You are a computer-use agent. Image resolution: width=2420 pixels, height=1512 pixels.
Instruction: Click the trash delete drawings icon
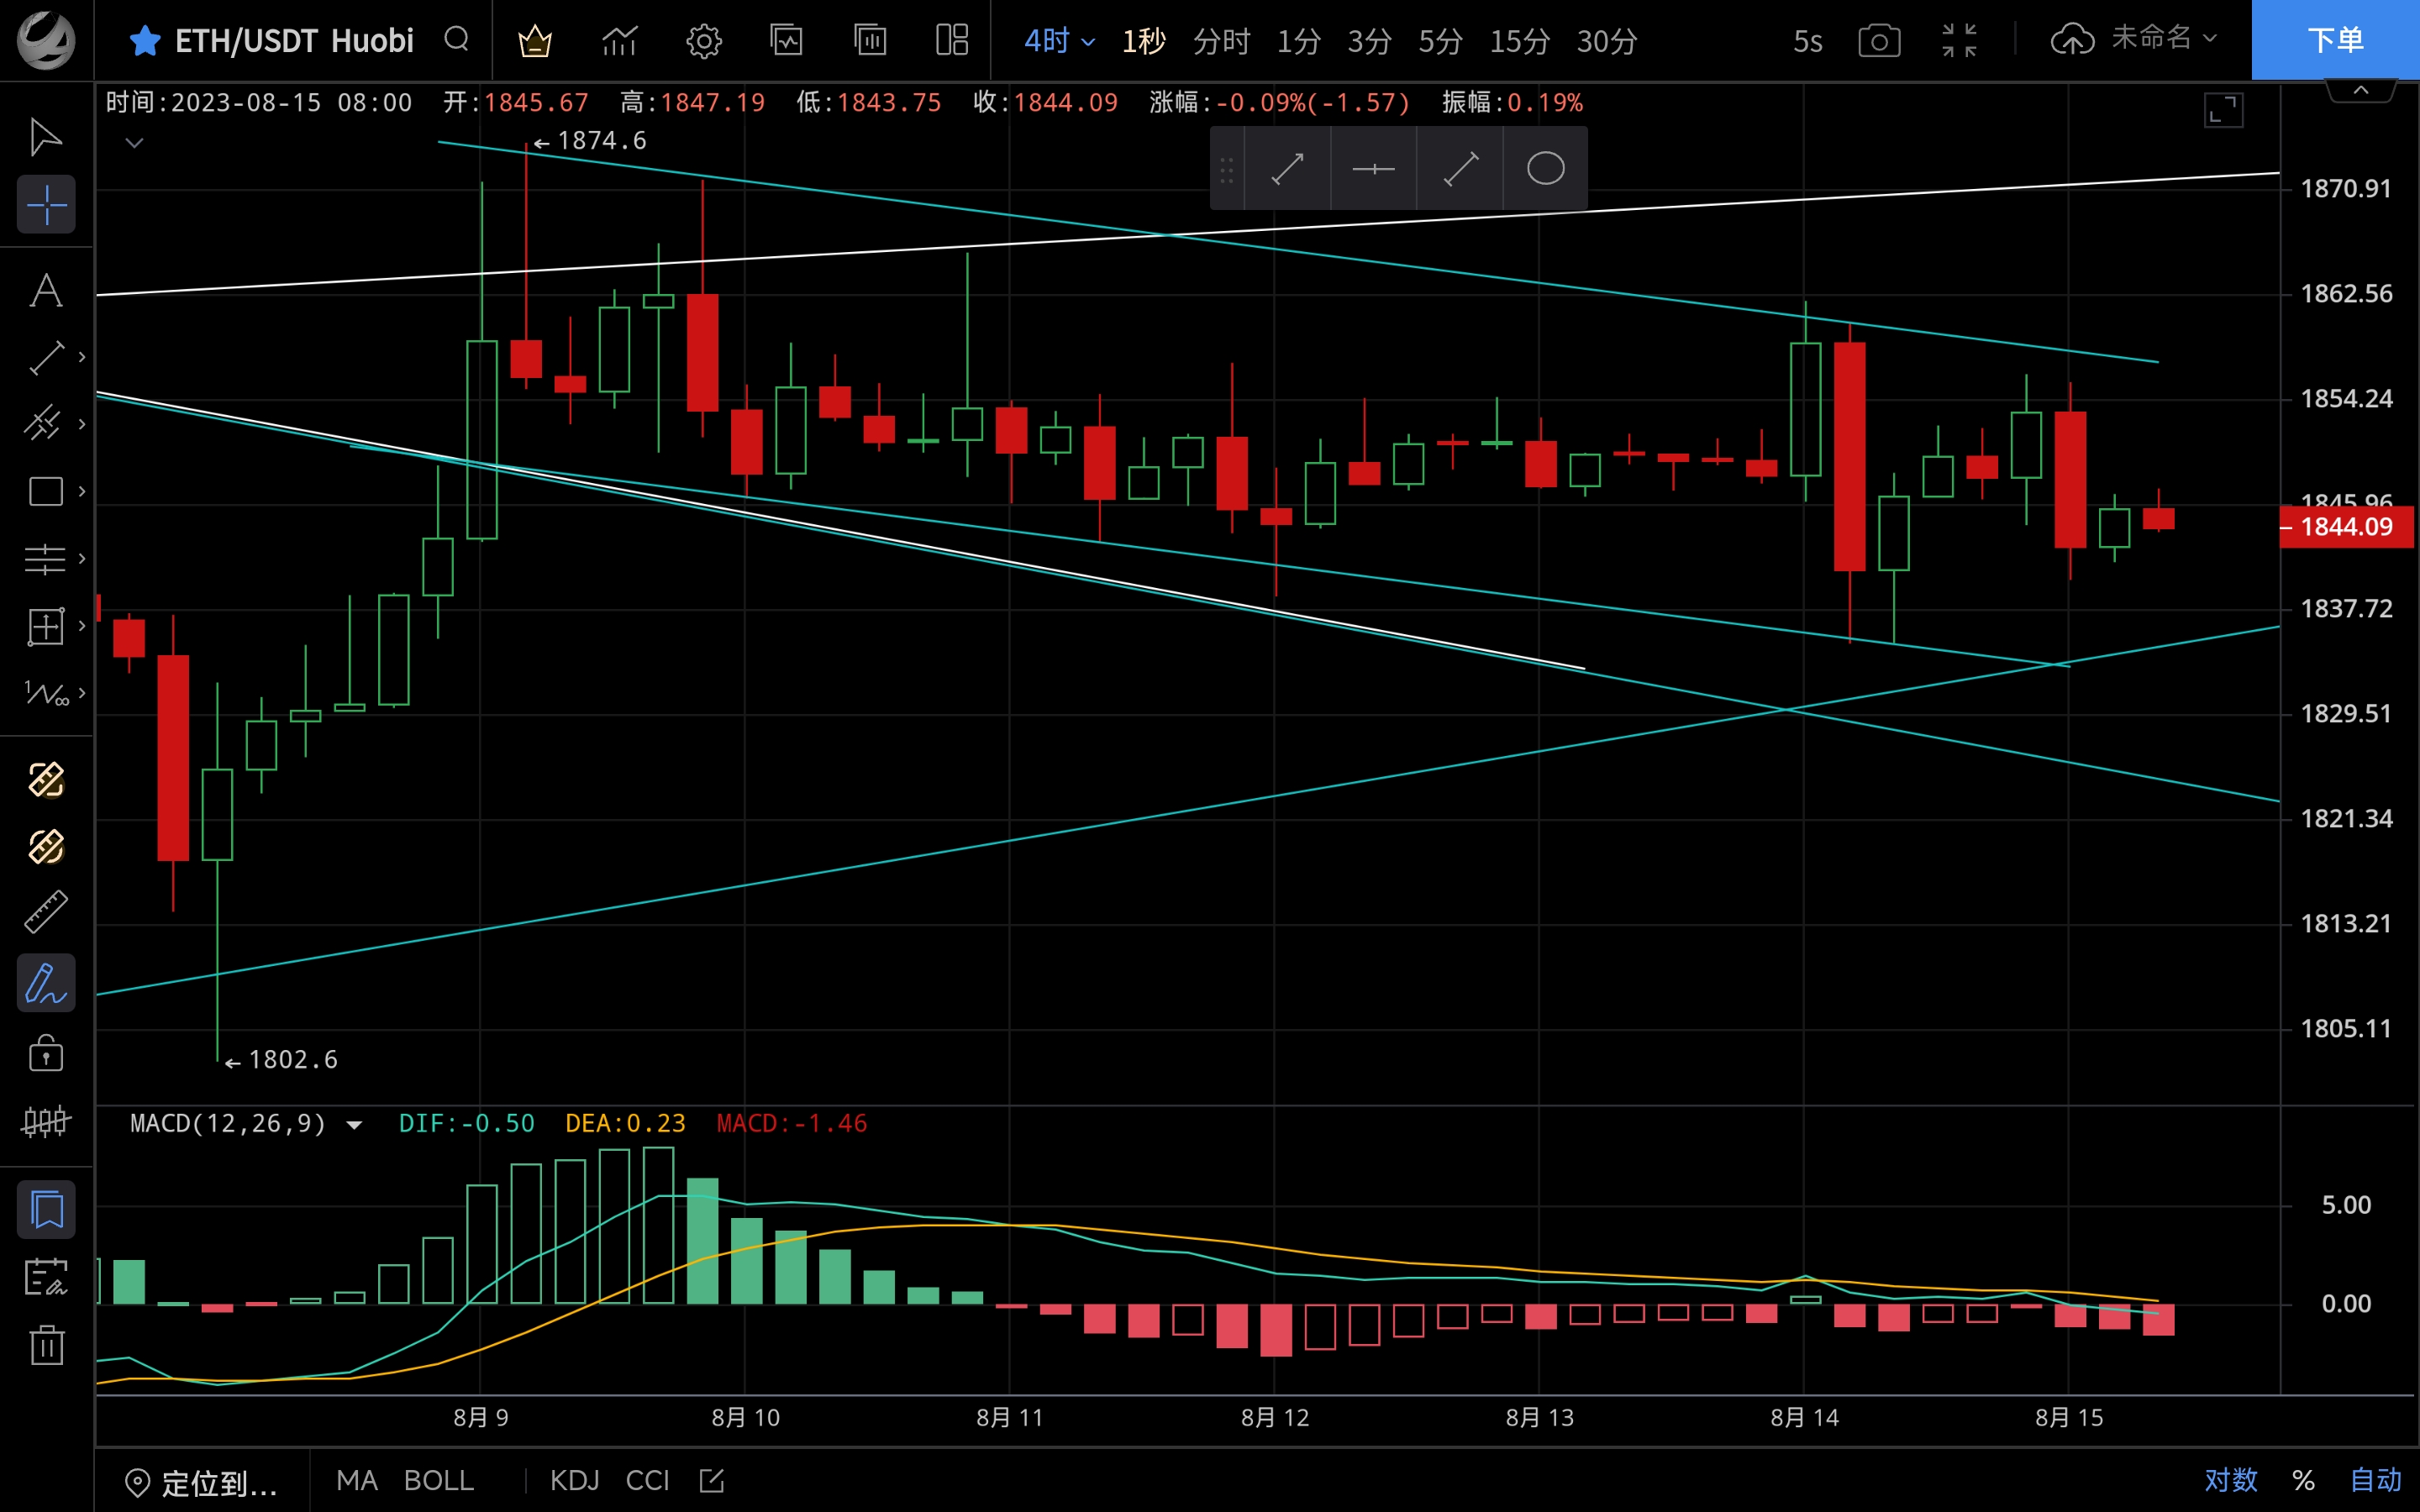coord(46,1344)
